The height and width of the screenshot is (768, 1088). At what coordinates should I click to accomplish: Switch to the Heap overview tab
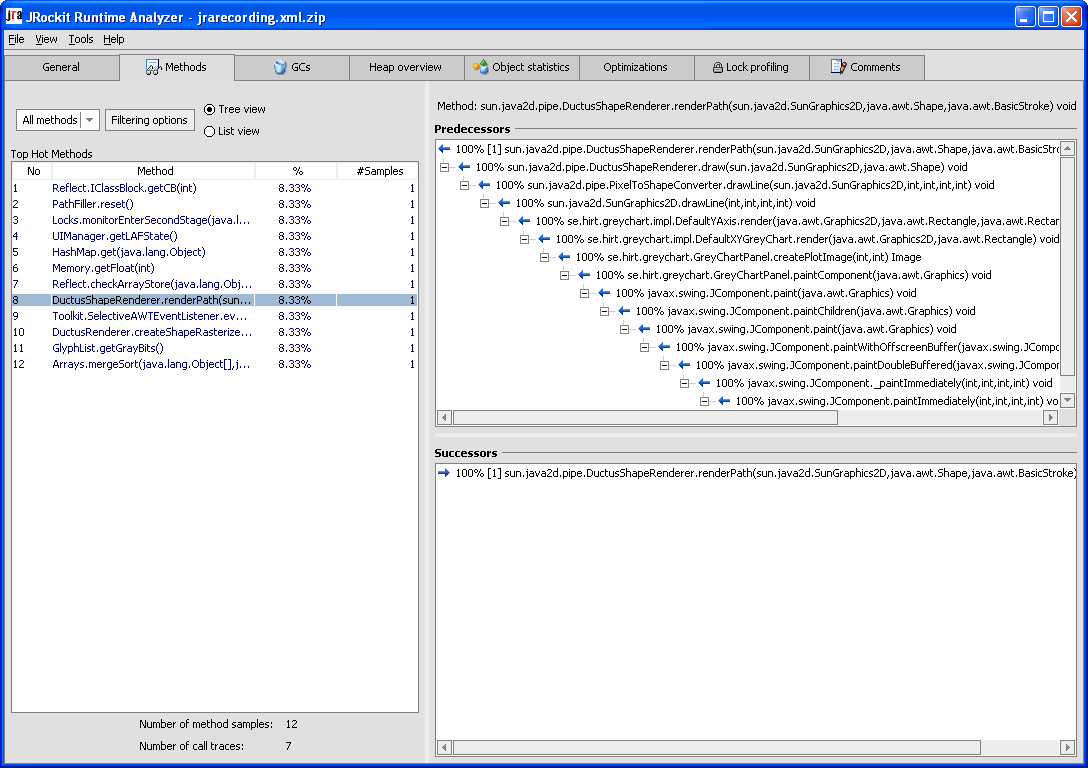point(405,67)
